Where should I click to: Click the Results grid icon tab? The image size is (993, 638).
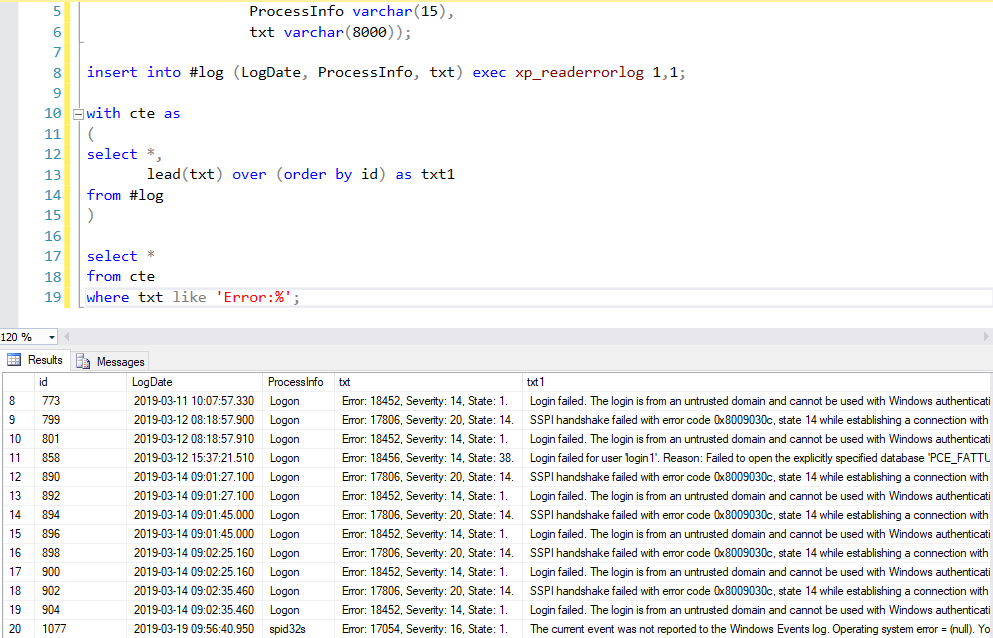pyautogui.click(x=36, y=360)
